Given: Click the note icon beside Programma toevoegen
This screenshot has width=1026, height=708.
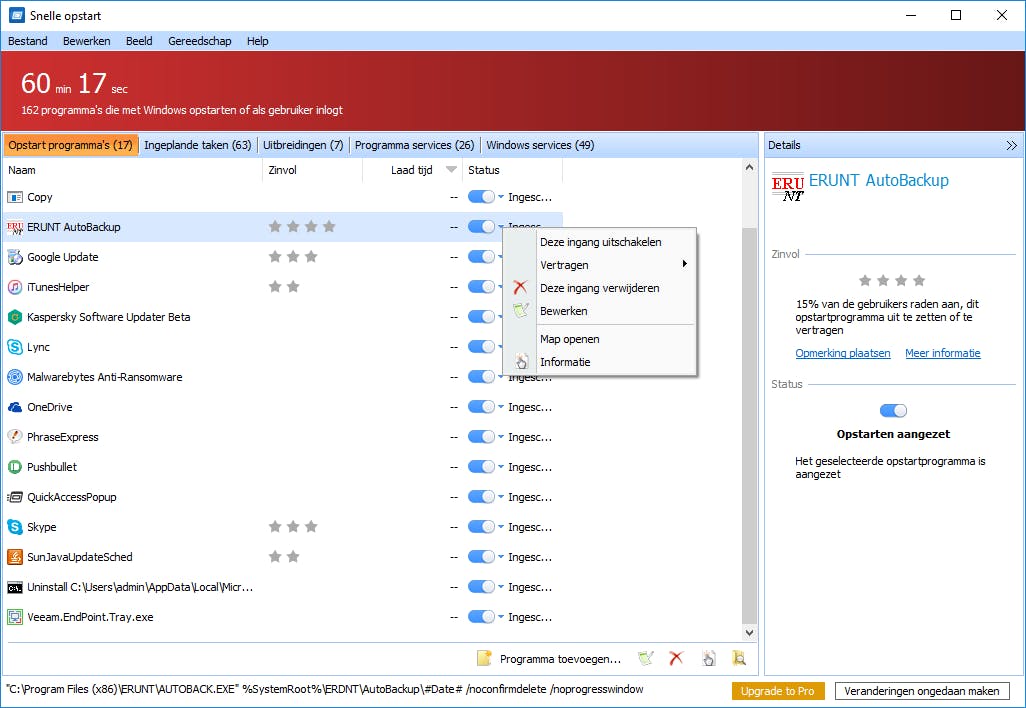Looking at the screenshot, I should coord(484,658).
